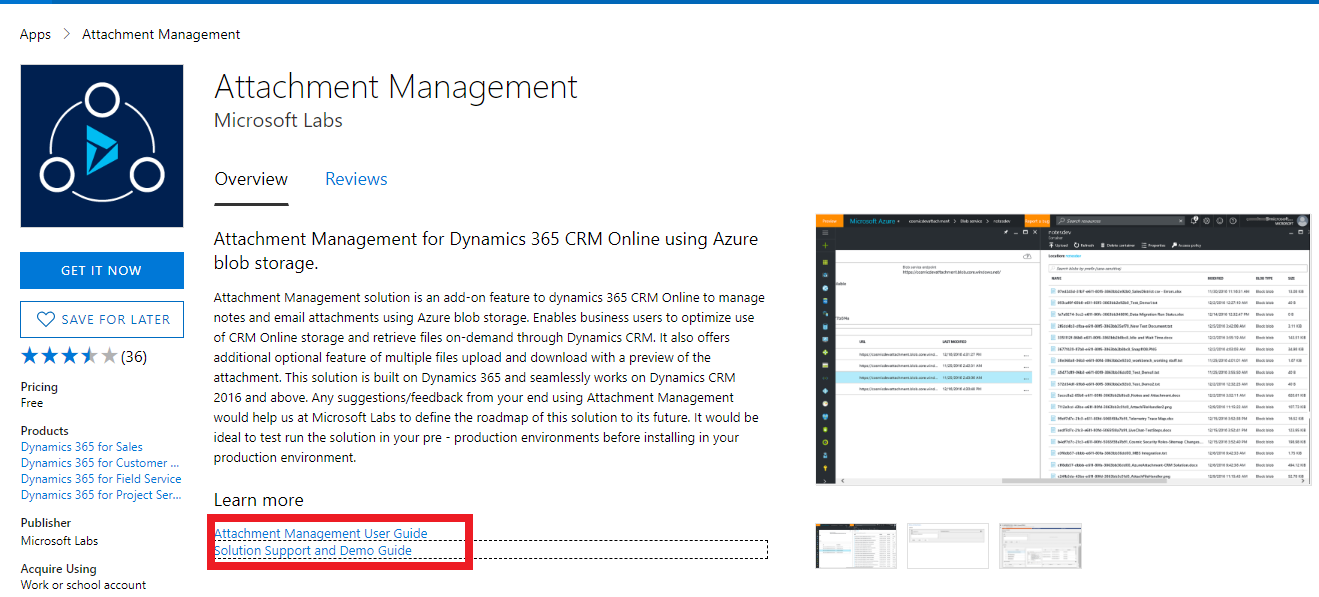
Task: Click the heart icon in Save For Later
Action: tap(45, 319)
